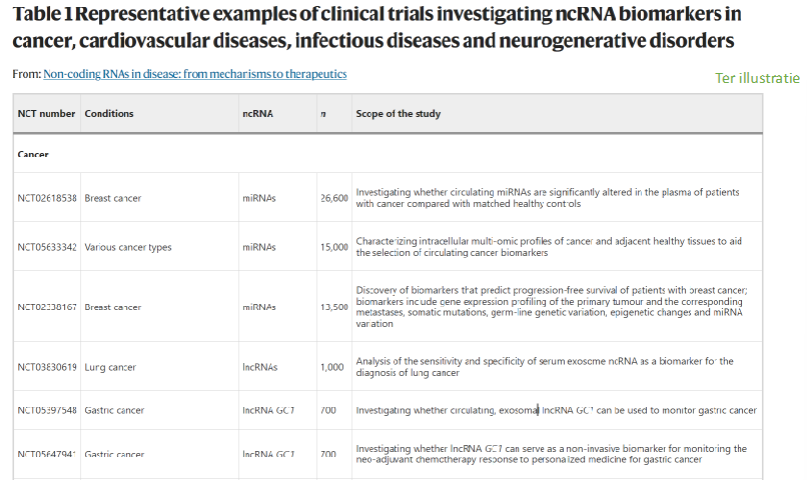Click the lncRNAs cell for Lung cancer
Screen dimensions: 807x480
coord(259,368)
